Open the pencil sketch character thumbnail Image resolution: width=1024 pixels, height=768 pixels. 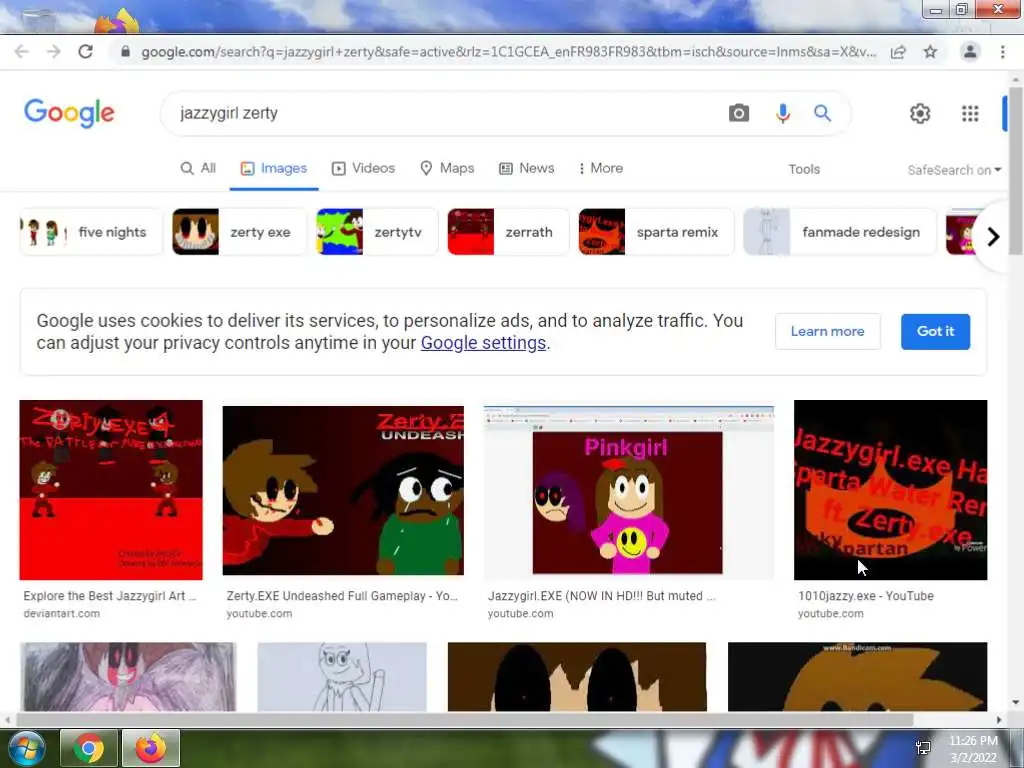point(342,677)
